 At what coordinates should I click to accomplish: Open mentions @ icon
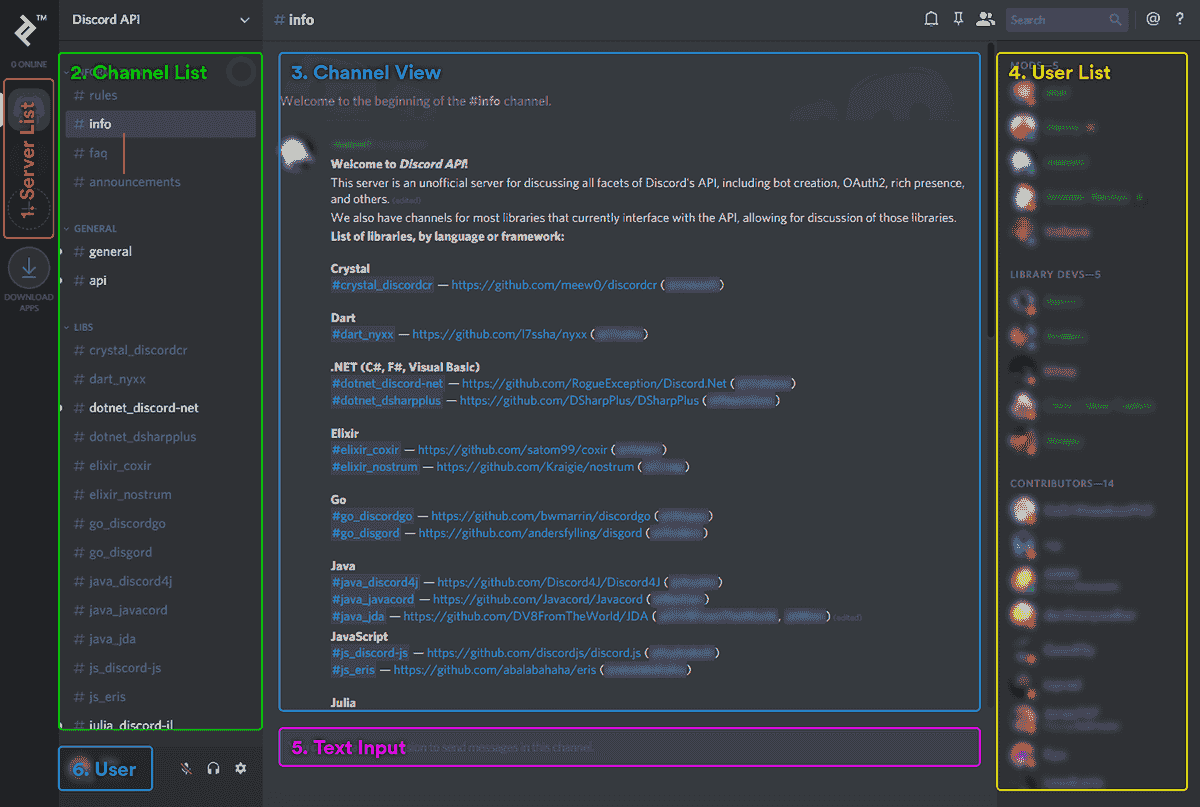1153,19
